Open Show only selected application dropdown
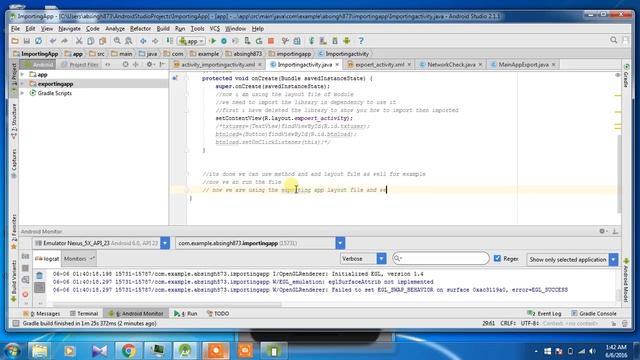Viewport: 640px width, 360px height. coord(613,260)
